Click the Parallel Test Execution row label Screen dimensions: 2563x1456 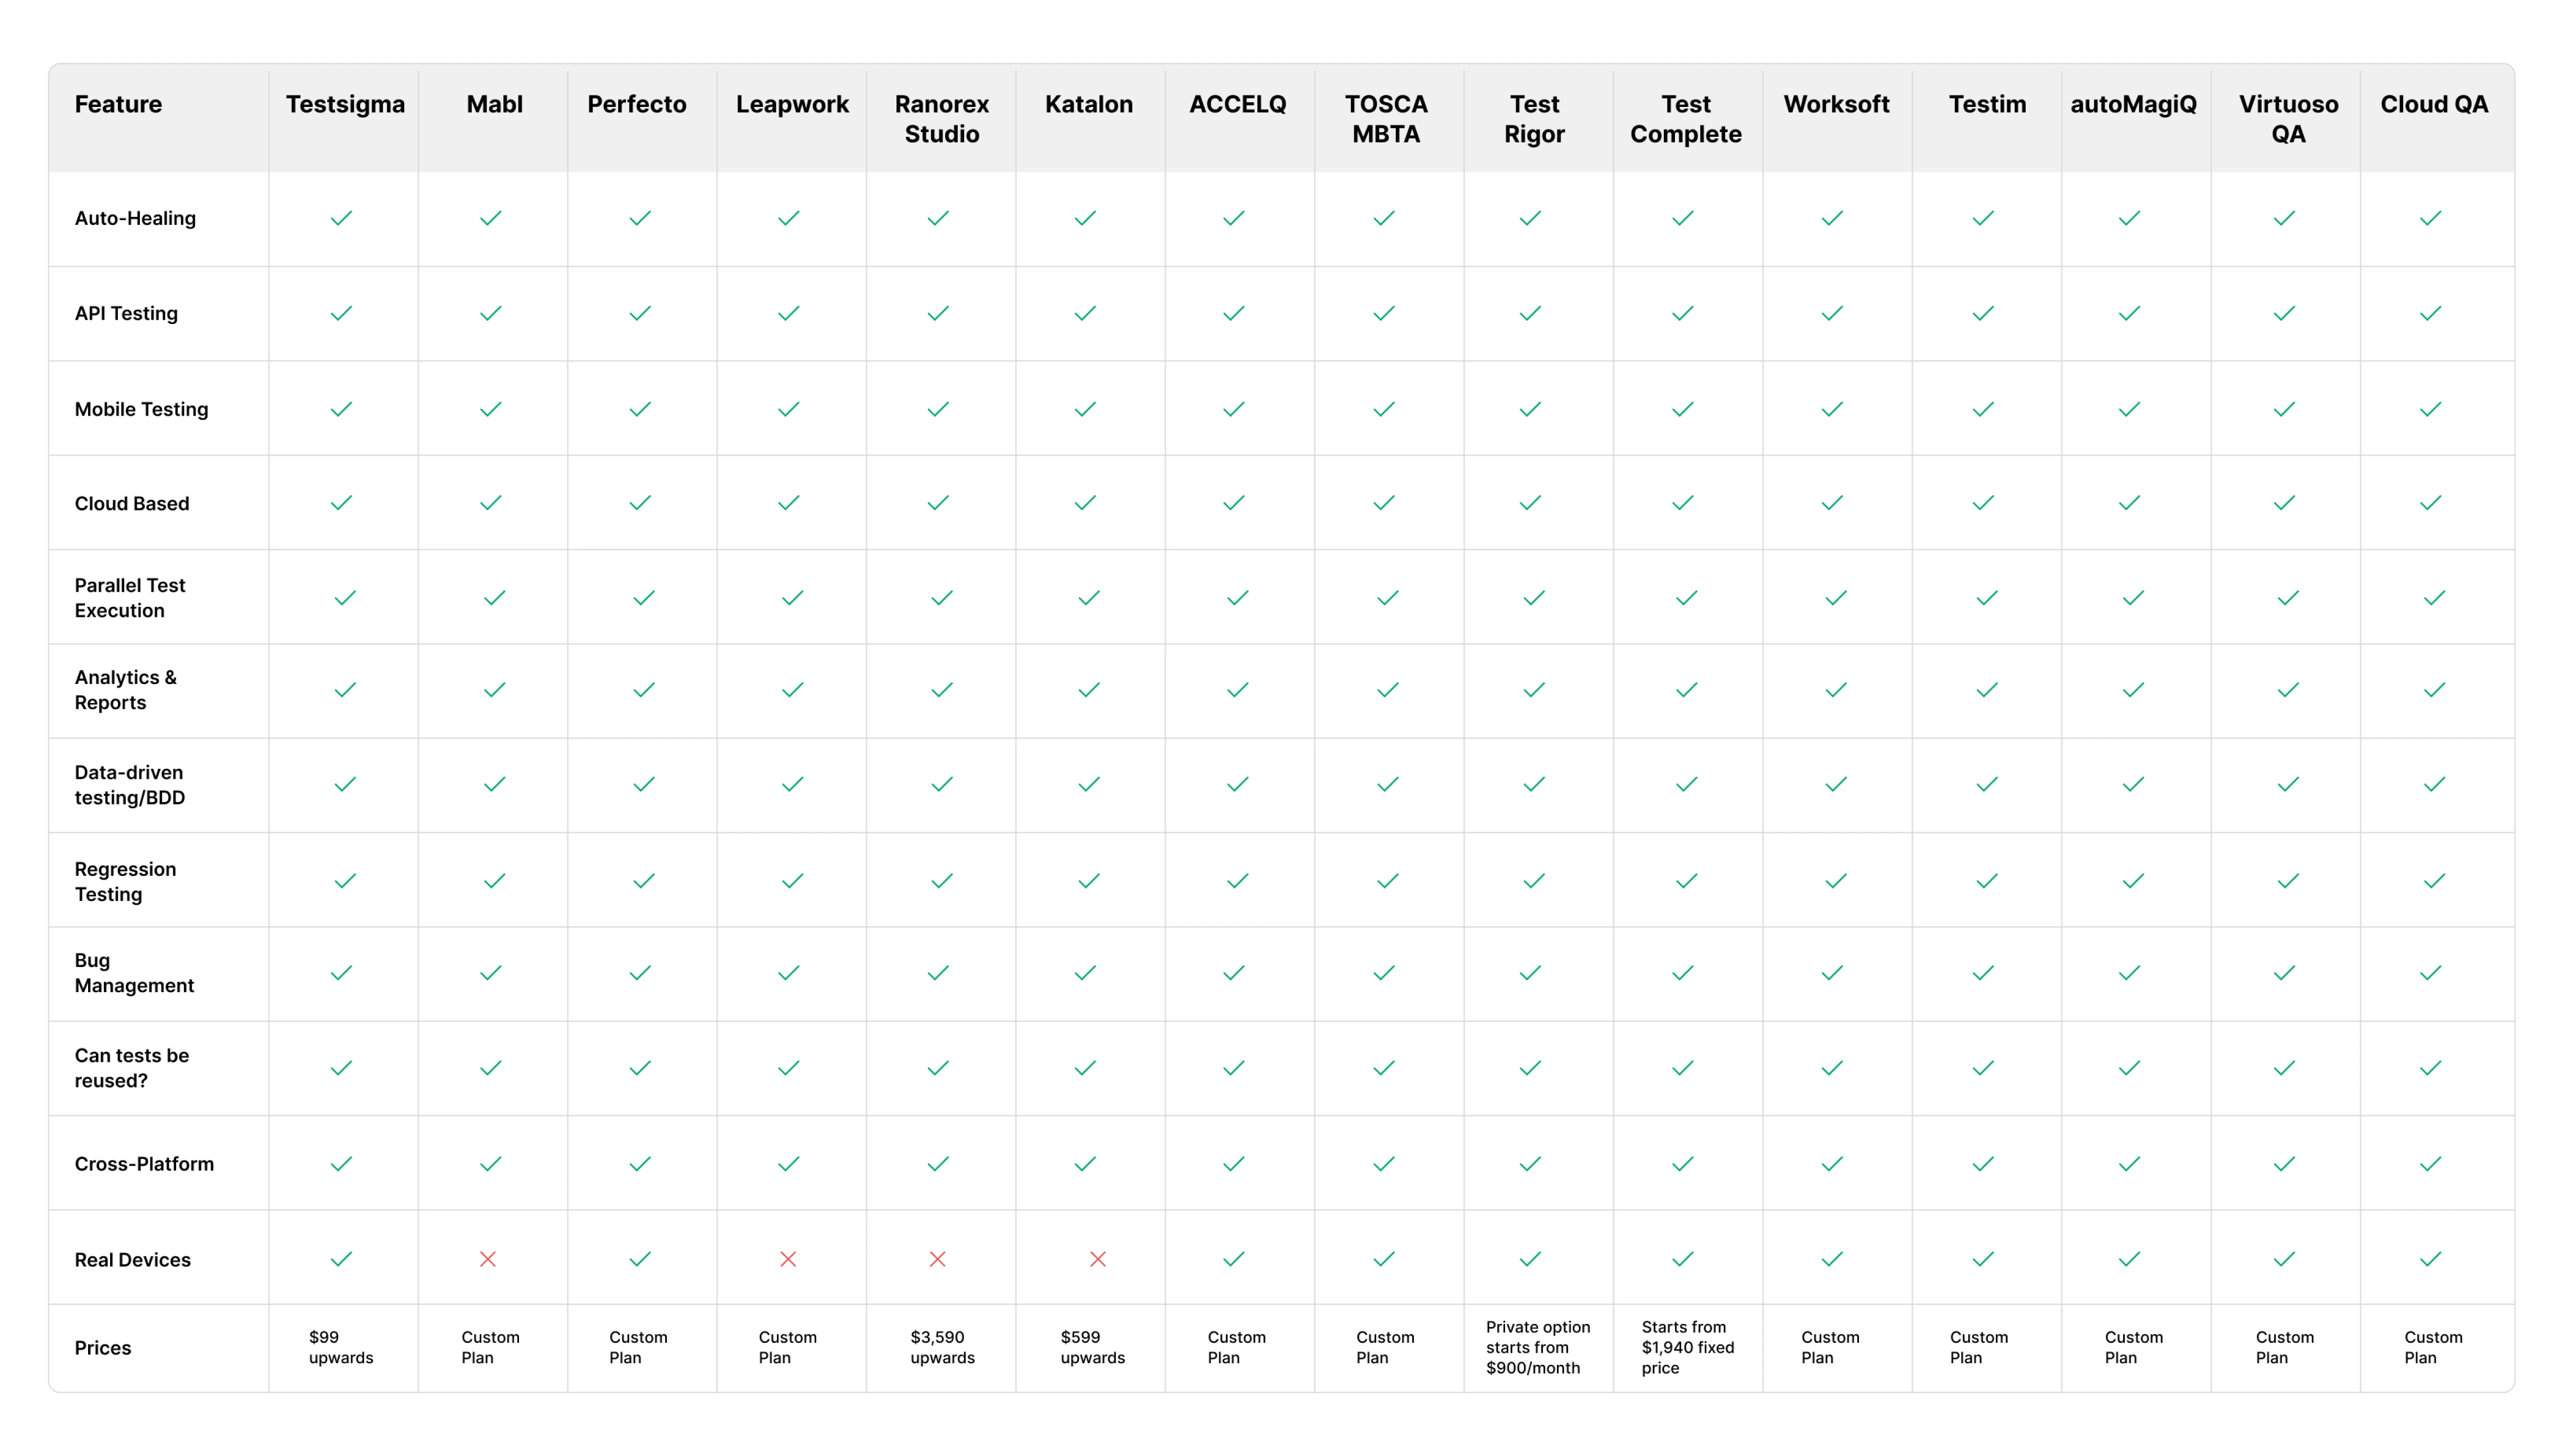[130, 598]
